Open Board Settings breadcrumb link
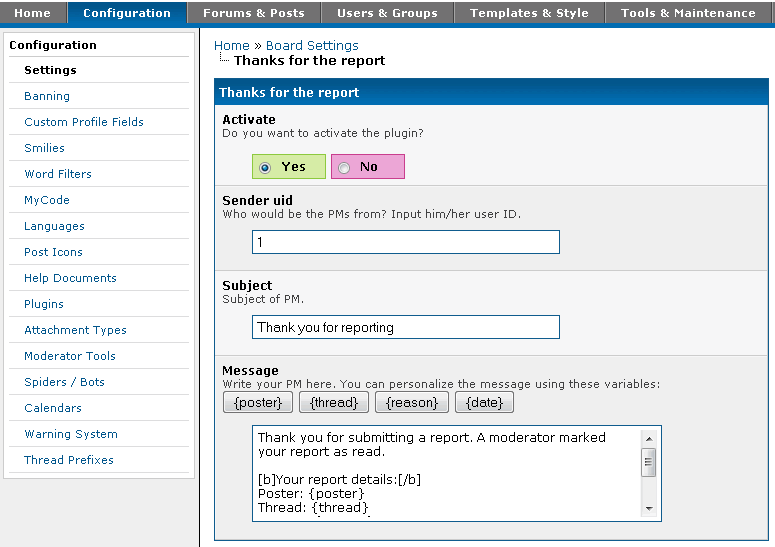This screenshot has width=775, height=547. click(x=312, y=45)
